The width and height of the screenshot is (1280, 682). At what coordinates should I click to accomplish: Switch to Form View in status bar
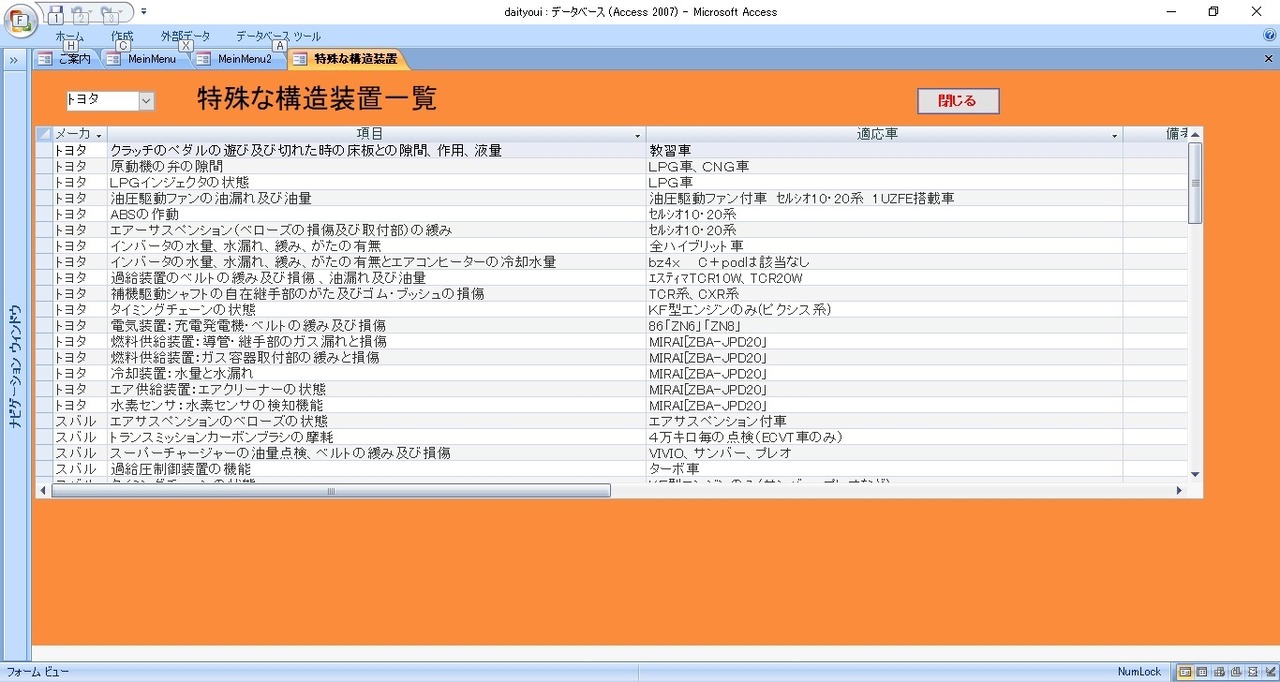tap(1185, 672)
